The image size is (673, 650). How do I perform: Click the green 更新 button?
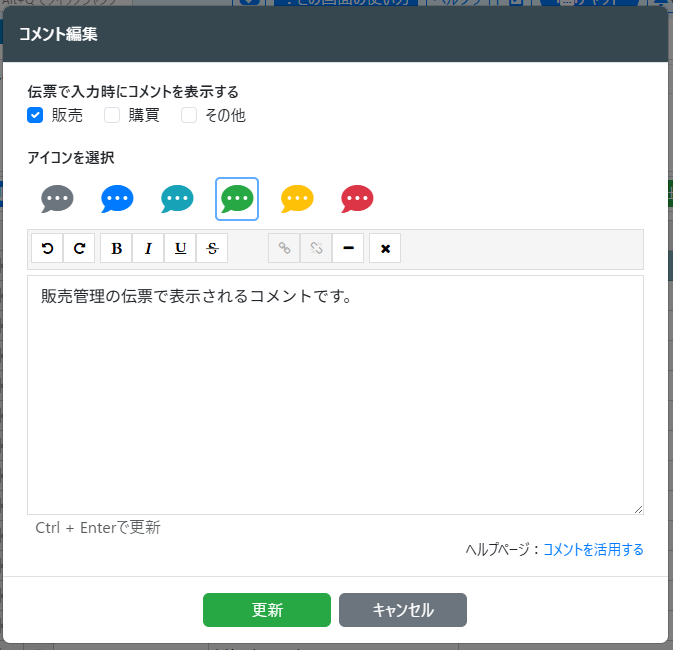(266, 610)
